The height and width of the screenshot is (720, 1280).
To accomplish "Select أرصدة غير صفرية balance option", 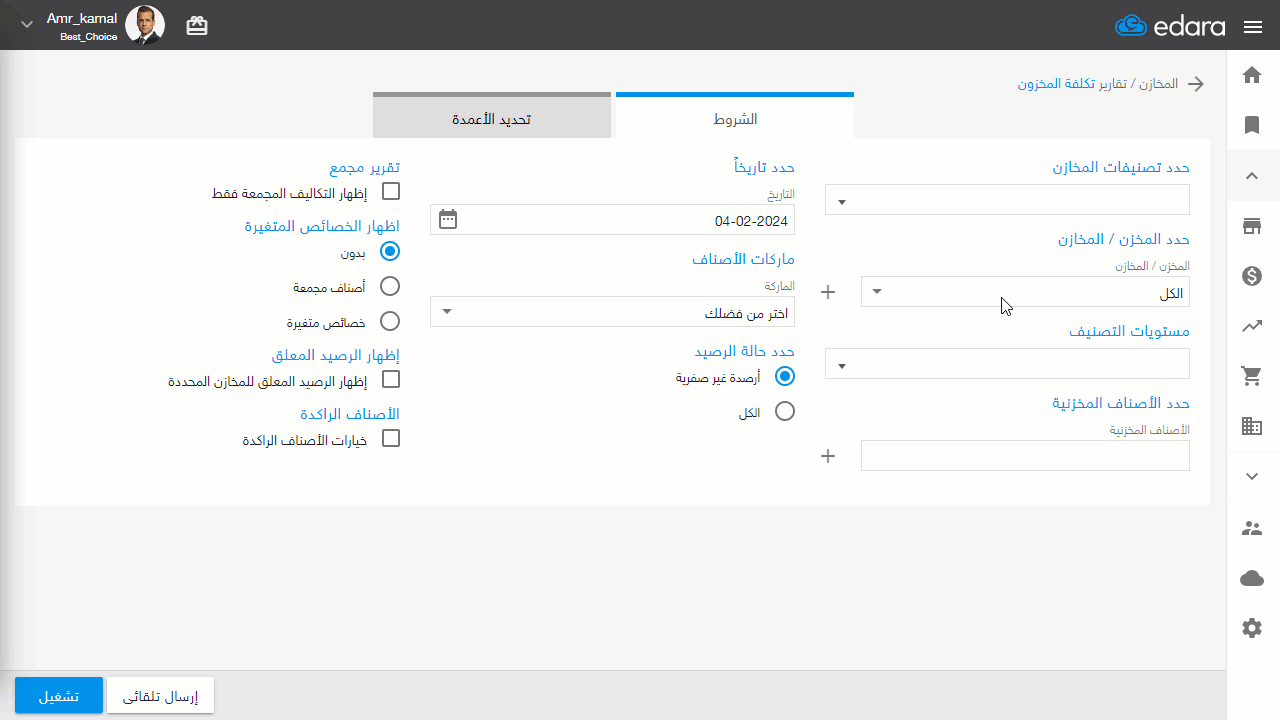I will tap(785, 376).
